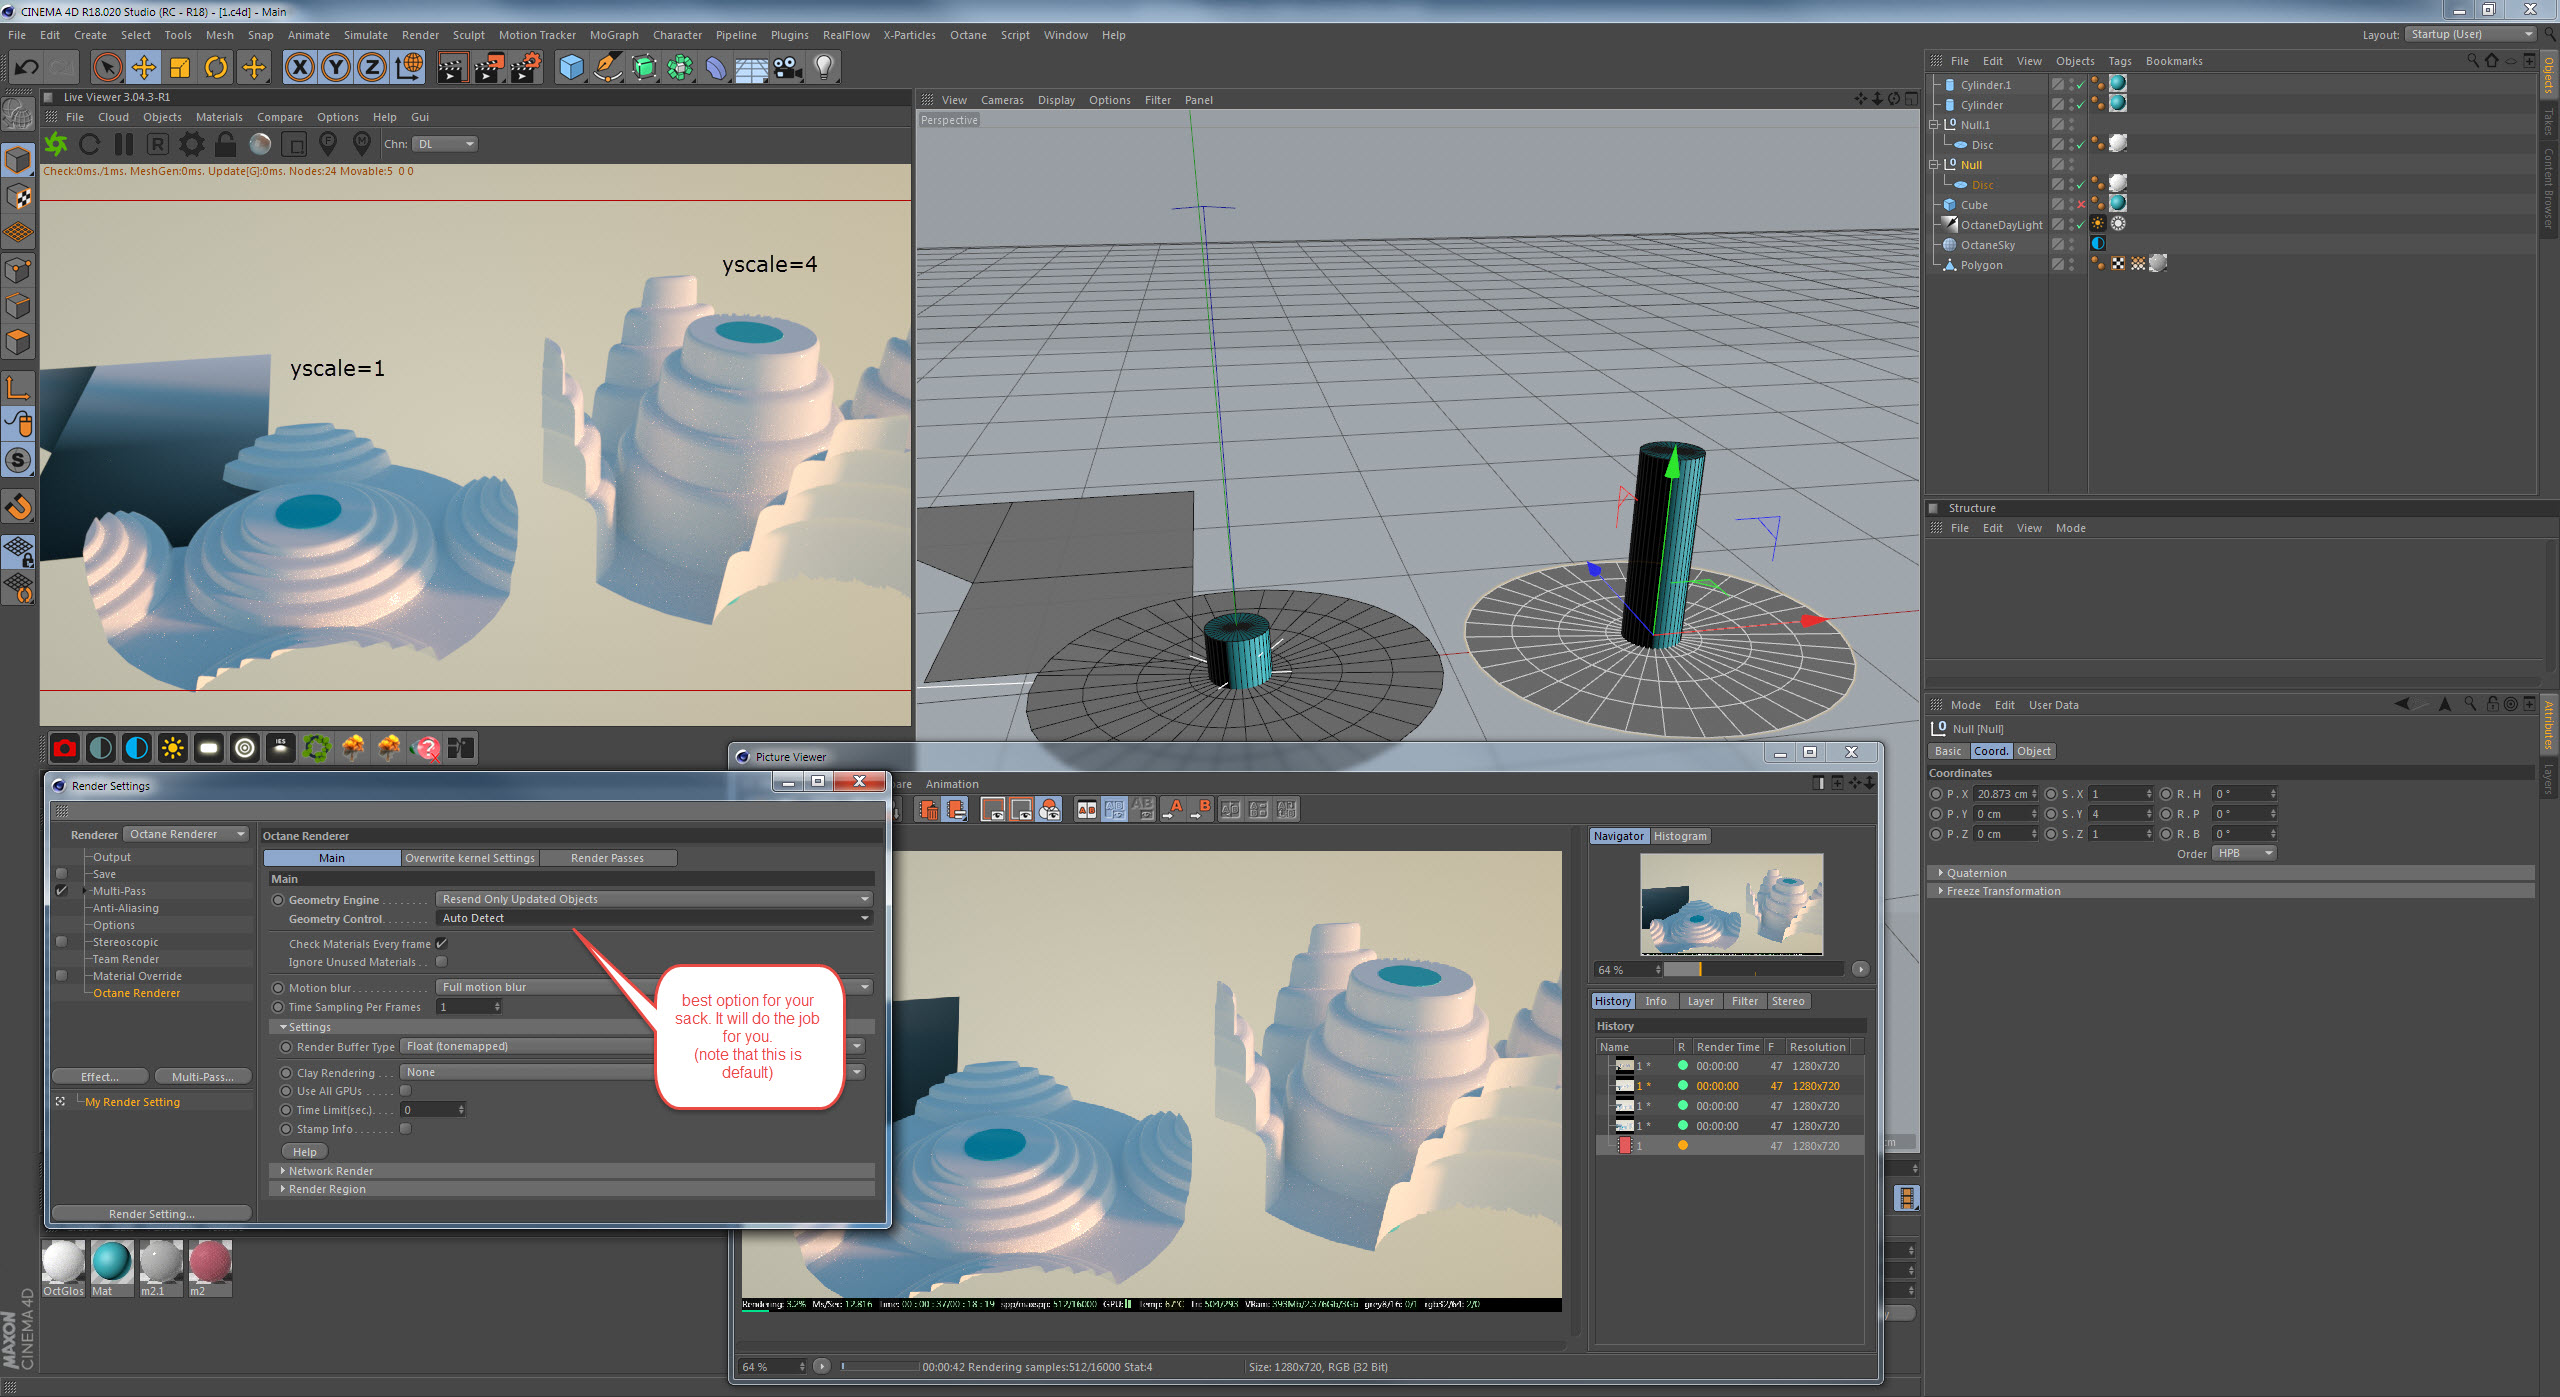The height and width of the screenshot is (1397, 2560).
Task: Expand the Network Render section
Action: pos(330,1171)
